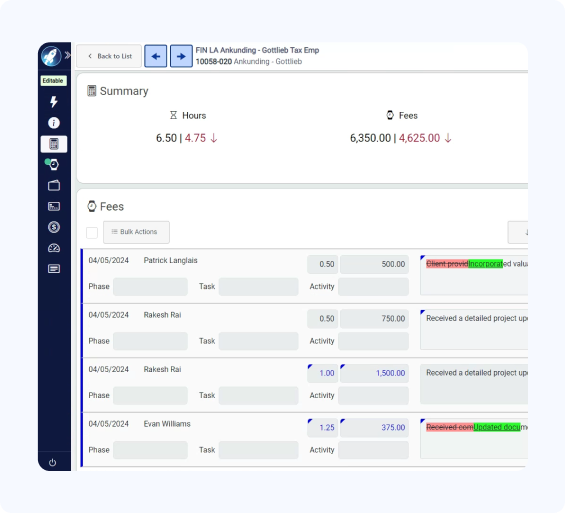Screen dimensions: 565x513
Task: Open Phase dropdown in 750.00 Rakesh Rai row
Action: click(x=150, y=341)
